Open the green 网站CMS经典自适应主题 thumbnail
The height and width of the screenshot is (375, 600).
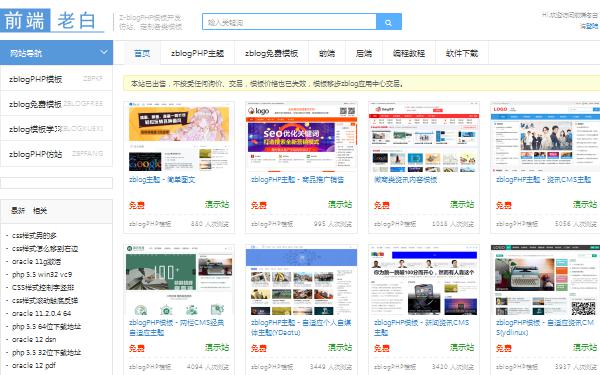tap(179, 280)
